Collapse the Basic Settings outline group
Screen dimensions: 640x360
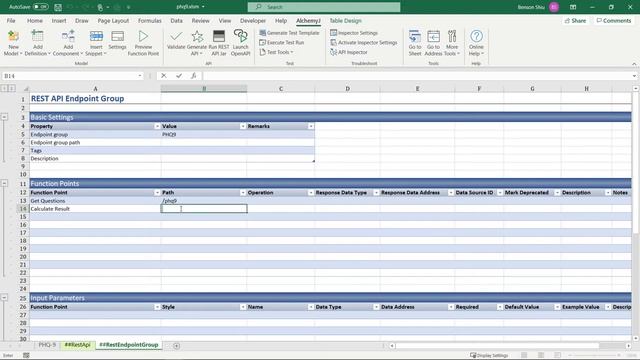coord(4,117)
